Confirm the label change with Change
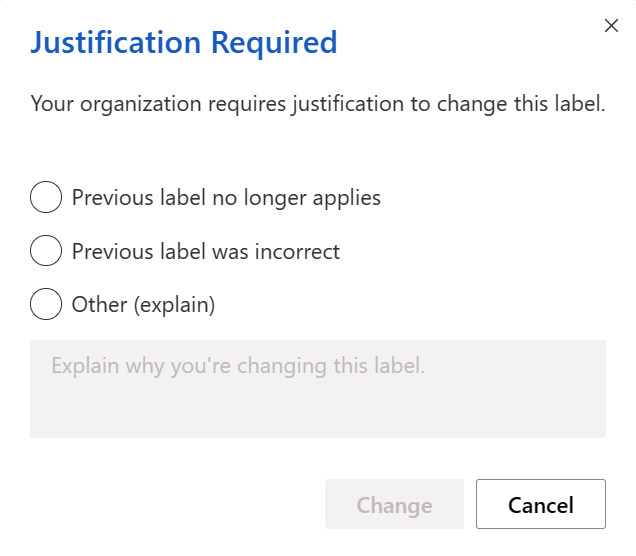Image resolution: width=636 pixels, height=556 pixels. 394,505
